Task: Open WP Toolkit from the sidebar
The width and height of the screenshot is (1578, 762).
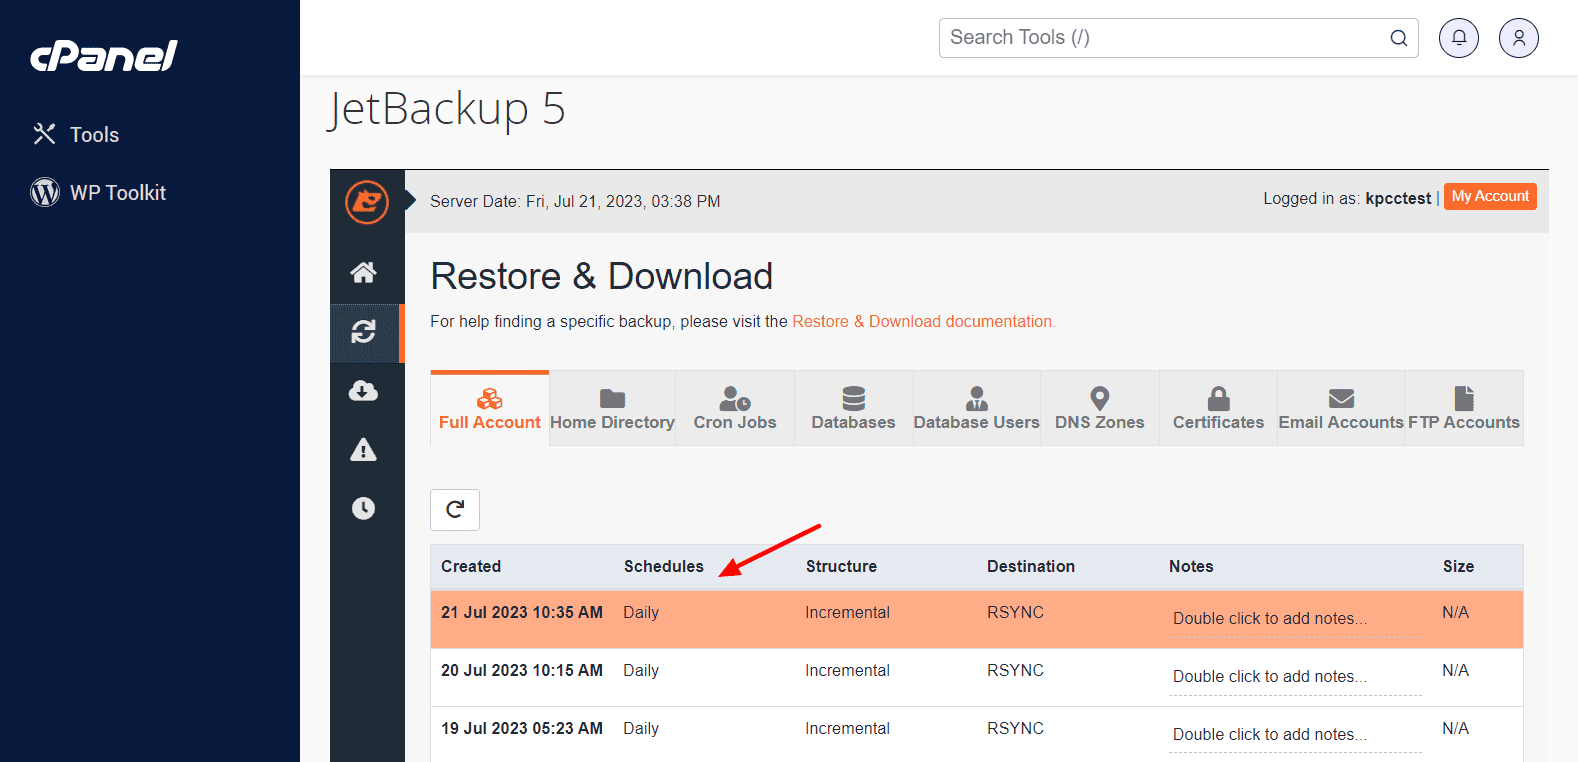Action: point(117,193)
